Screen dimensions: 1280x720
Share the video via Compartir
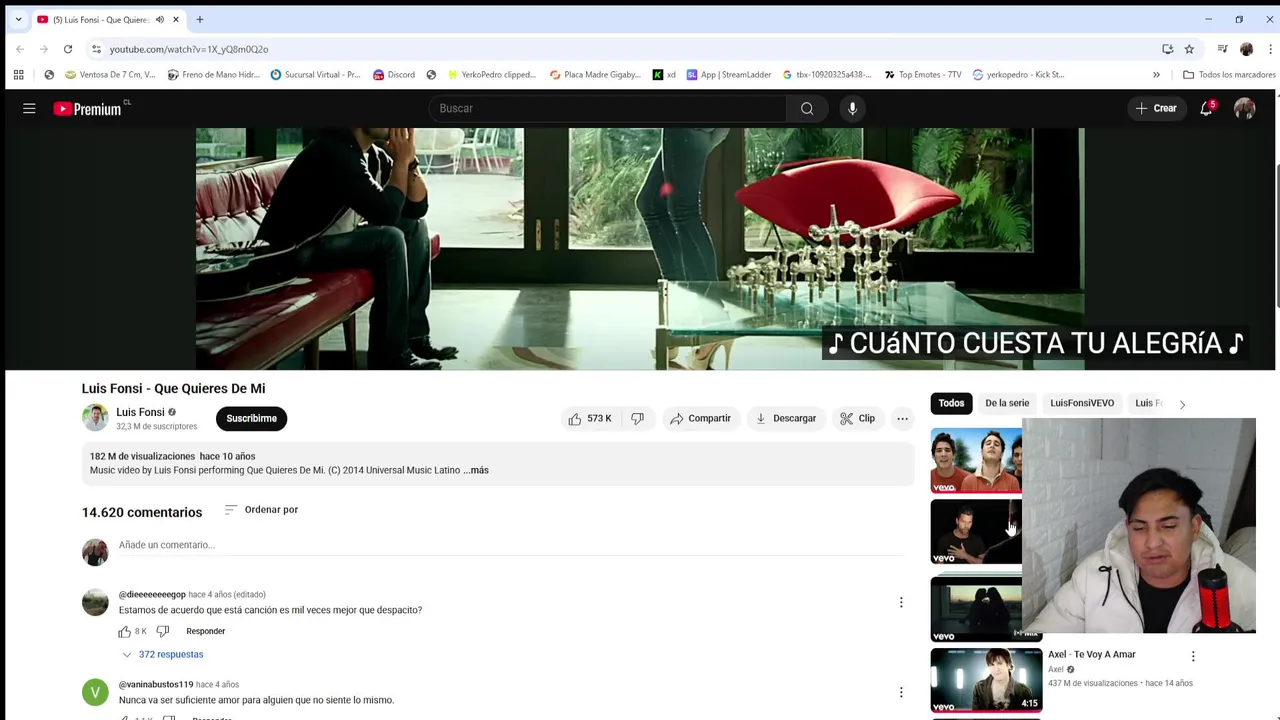(700, 418)
